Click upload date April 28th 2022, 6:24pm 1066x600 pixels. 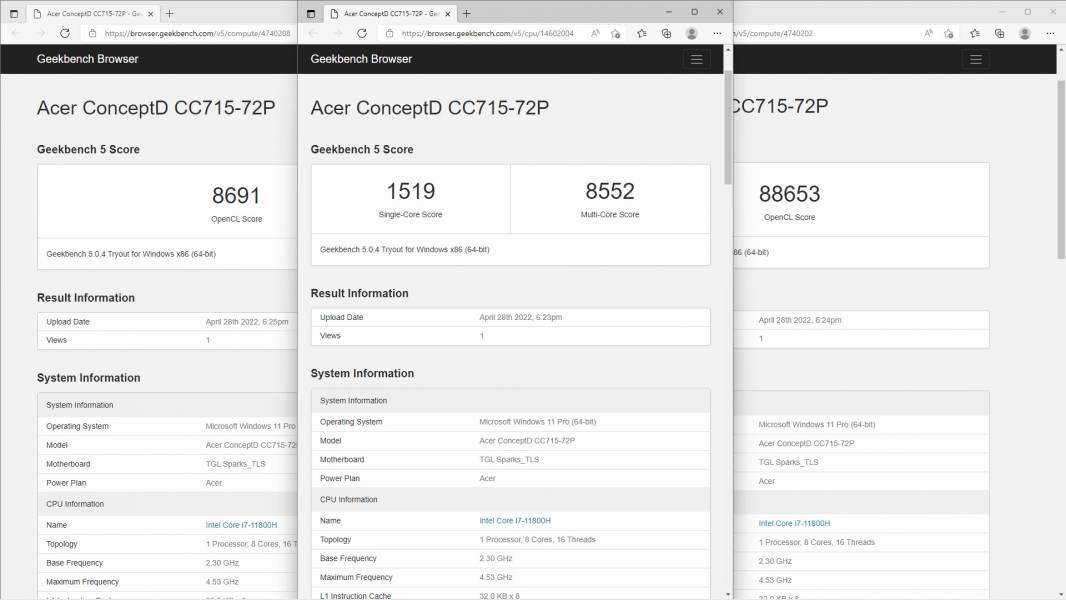coord(800,320)
